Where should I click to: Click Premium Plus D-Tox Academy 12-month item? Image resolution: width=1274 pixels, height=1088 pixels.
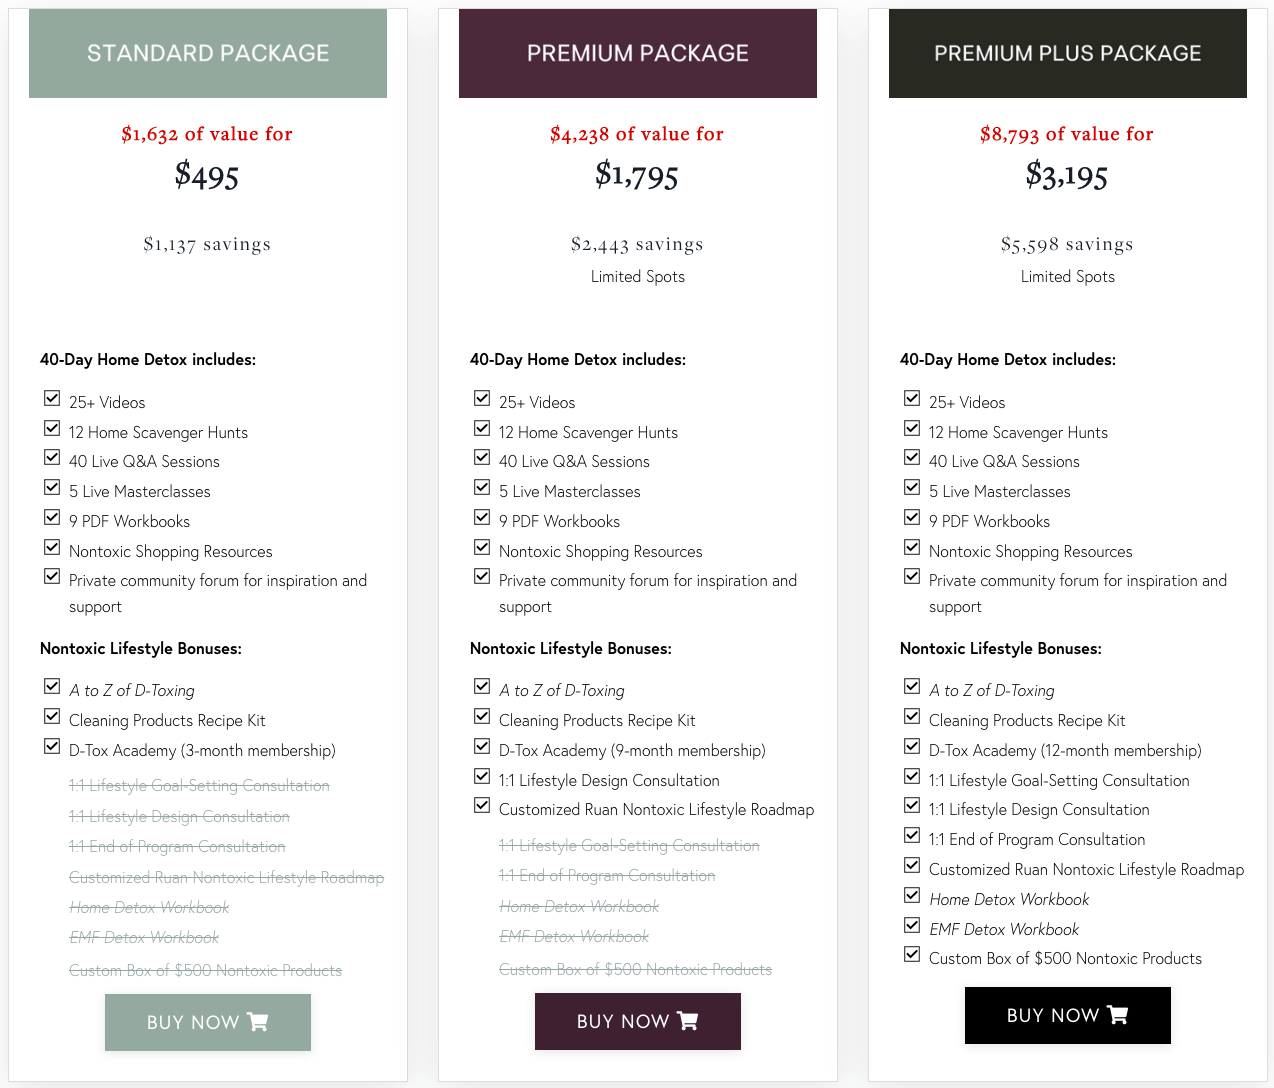point(1065,750)
